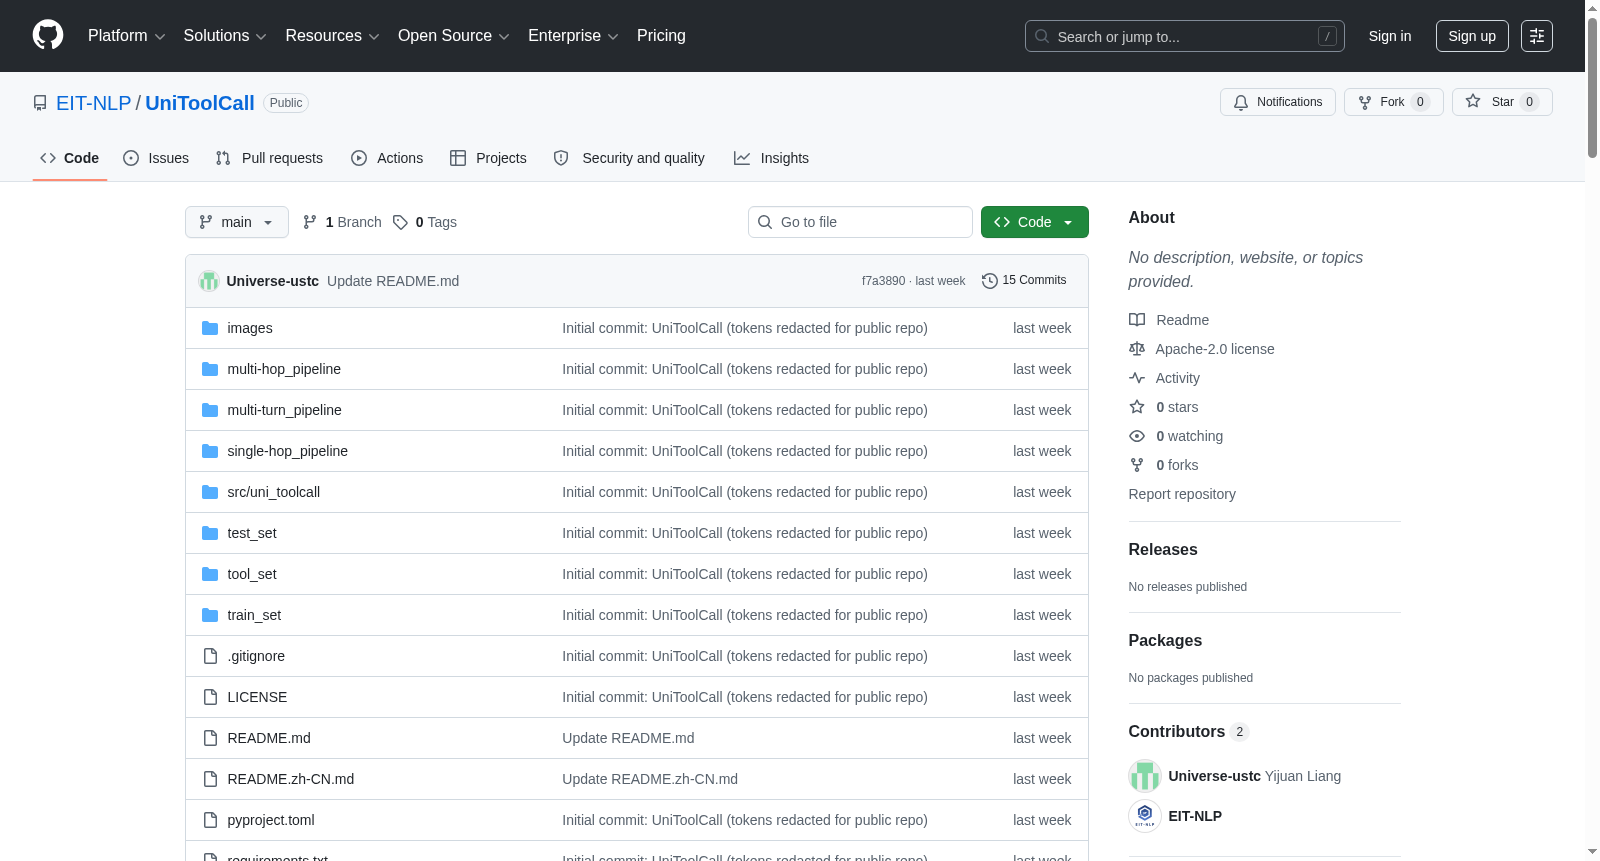Click the repository icon before EIT-NLP
This screenshot has width=1600, height=861.
(x=40, y=103)
